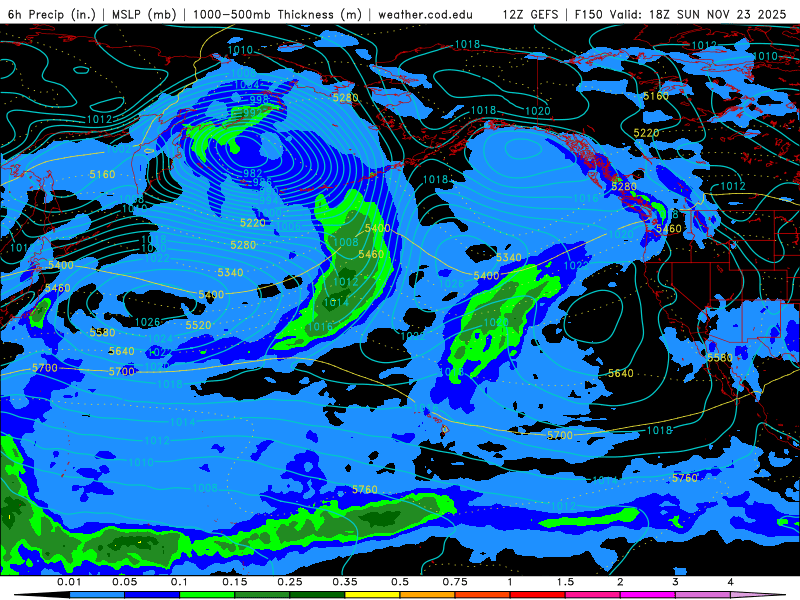800x600 pixels.
Task: Pick the yellow 0.35–0.5 legend swatch
Action: coord(372,595)
